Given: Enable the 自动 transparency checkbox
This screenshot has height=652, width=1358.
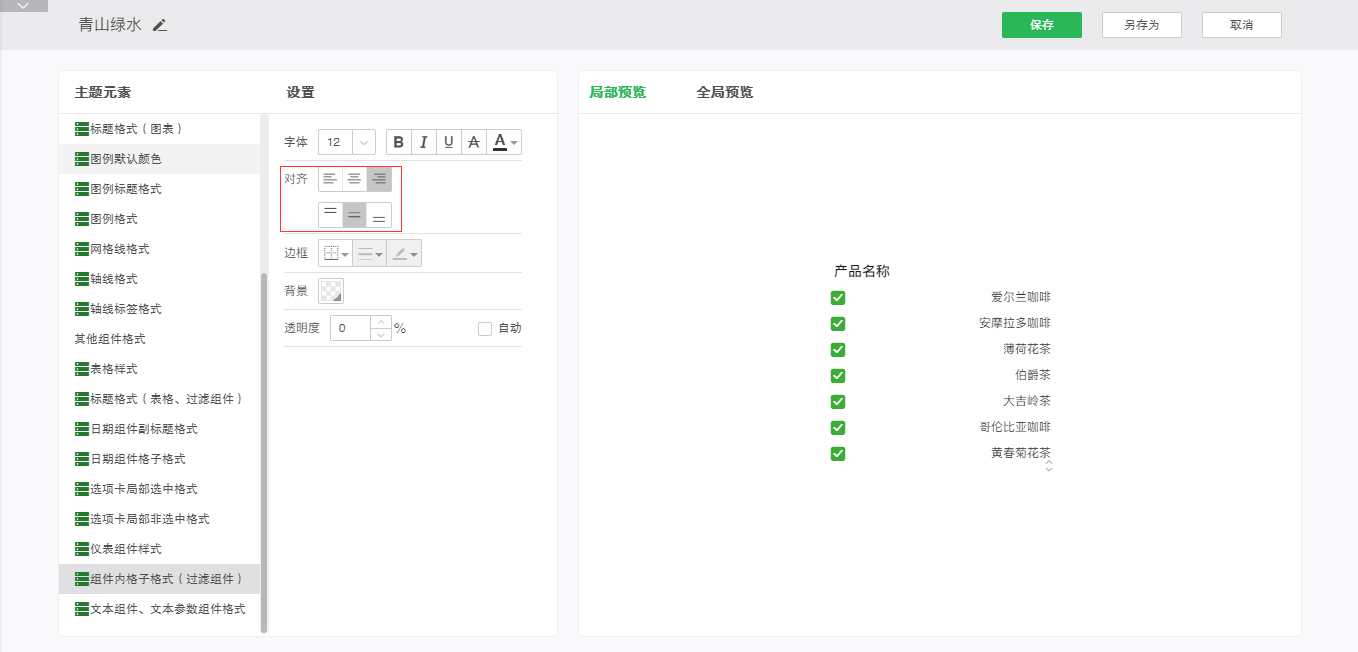Looking at the screenshot, I should point(485,328).
